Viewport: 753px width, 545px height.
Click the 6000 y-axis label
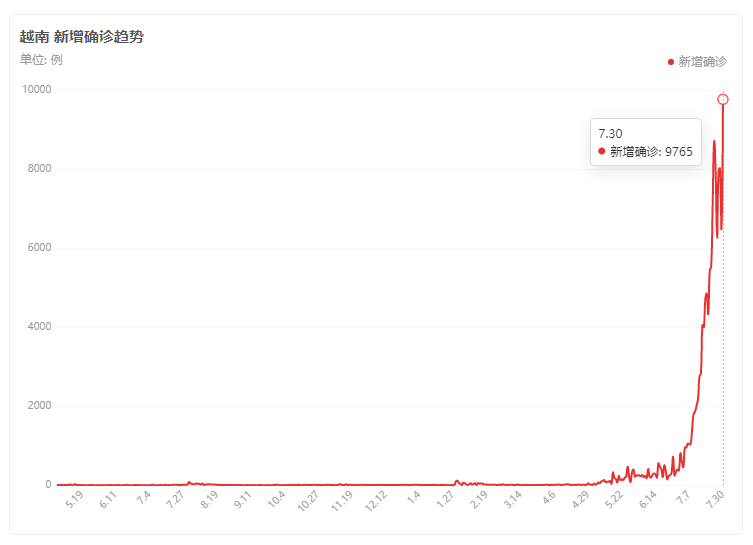[x=39, y=247]
